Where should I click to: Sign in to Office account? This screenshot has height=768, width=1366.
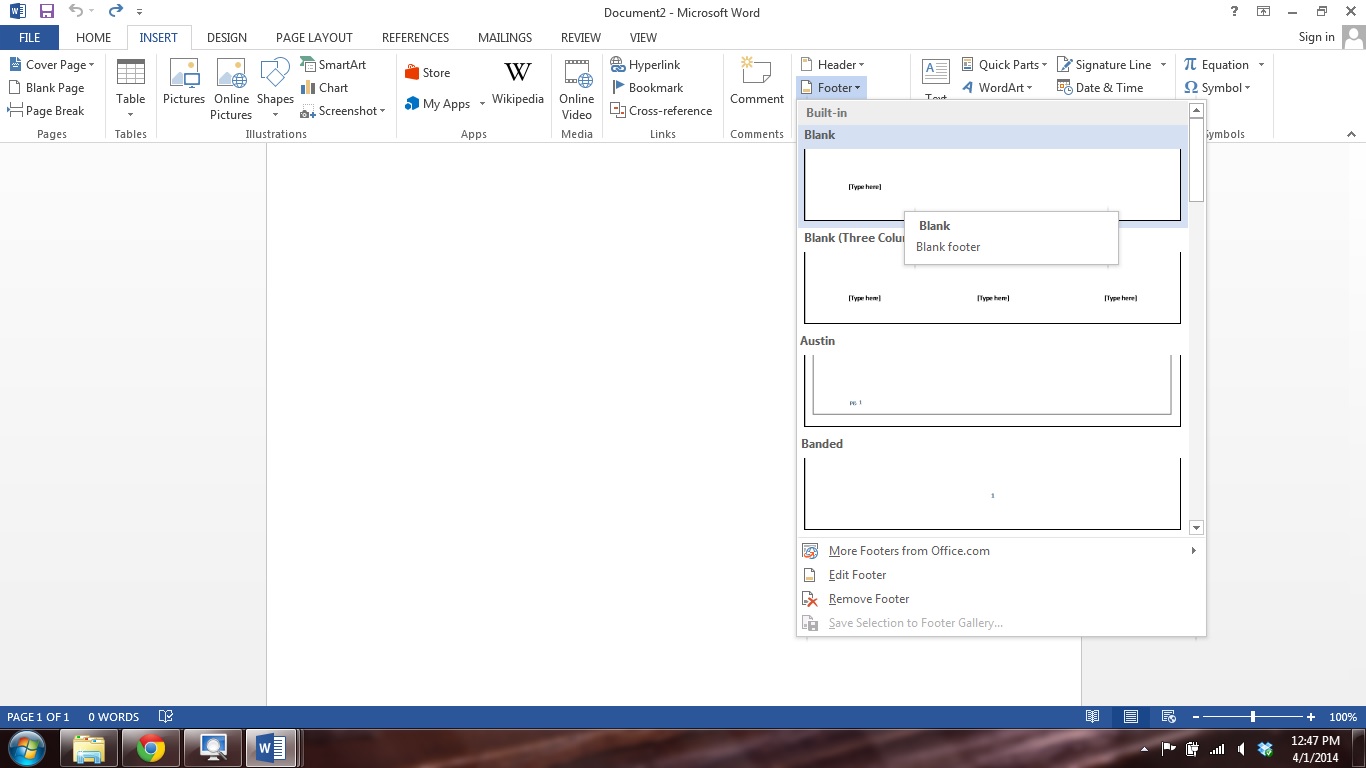point(1316,37)
